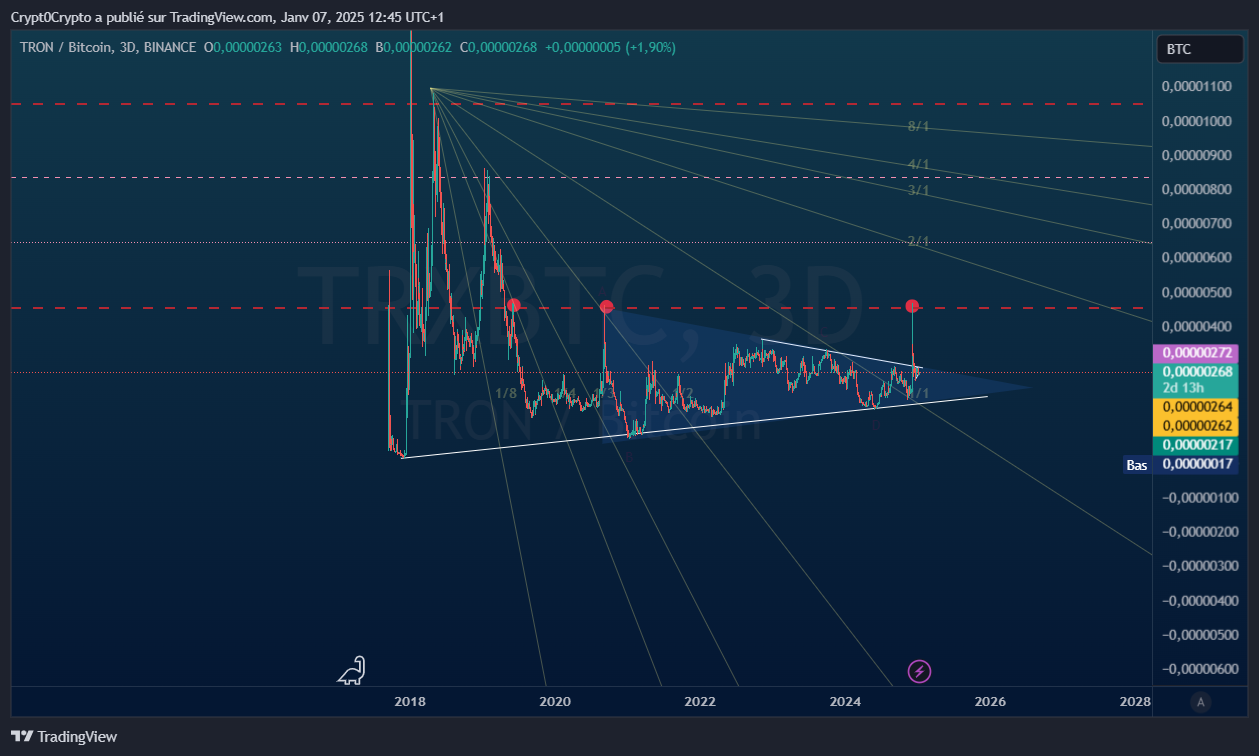Click the open value O0,00000263 in the legend
The width and height of the screenshot is (1259, 756).
[243, 47]
